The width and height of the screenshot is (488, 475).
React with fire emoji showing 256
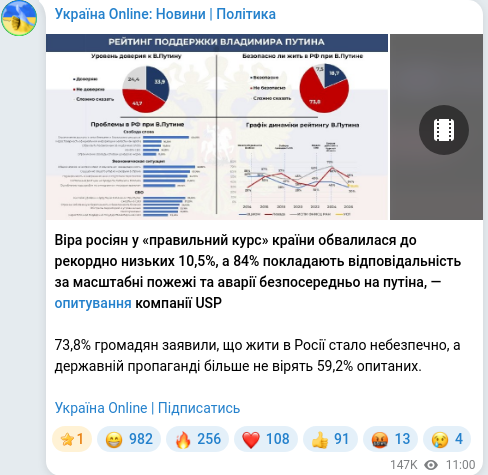click(x=198, y=439)
